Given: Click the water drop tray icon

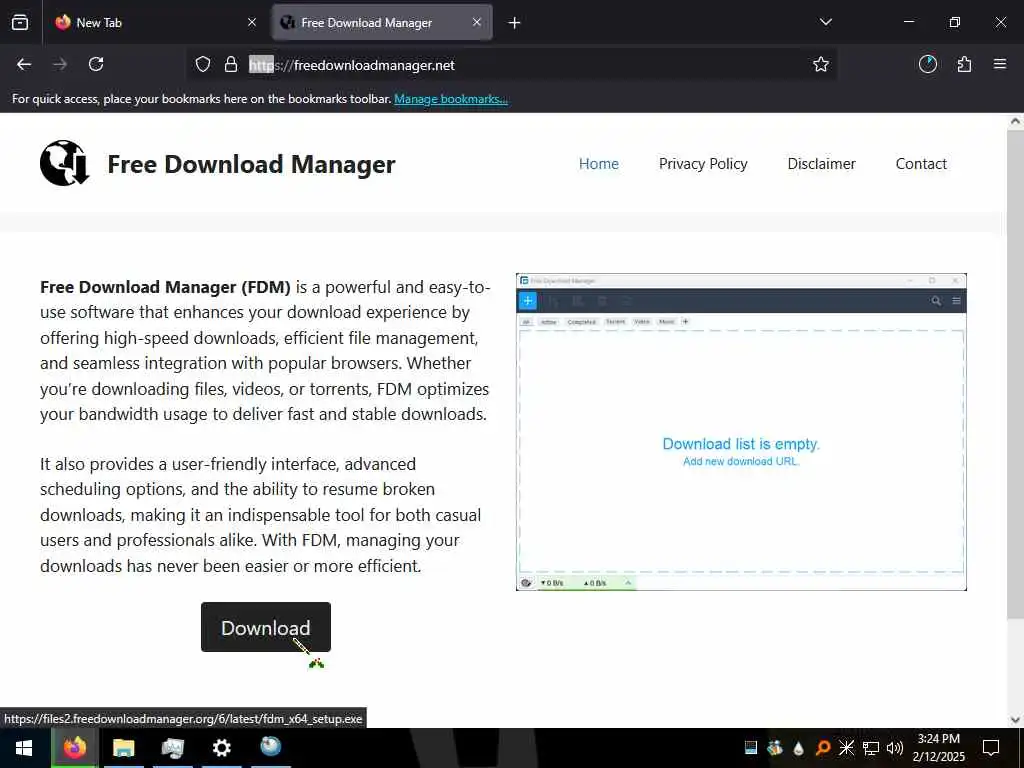Looking at the screenshot, I should 799,748.
